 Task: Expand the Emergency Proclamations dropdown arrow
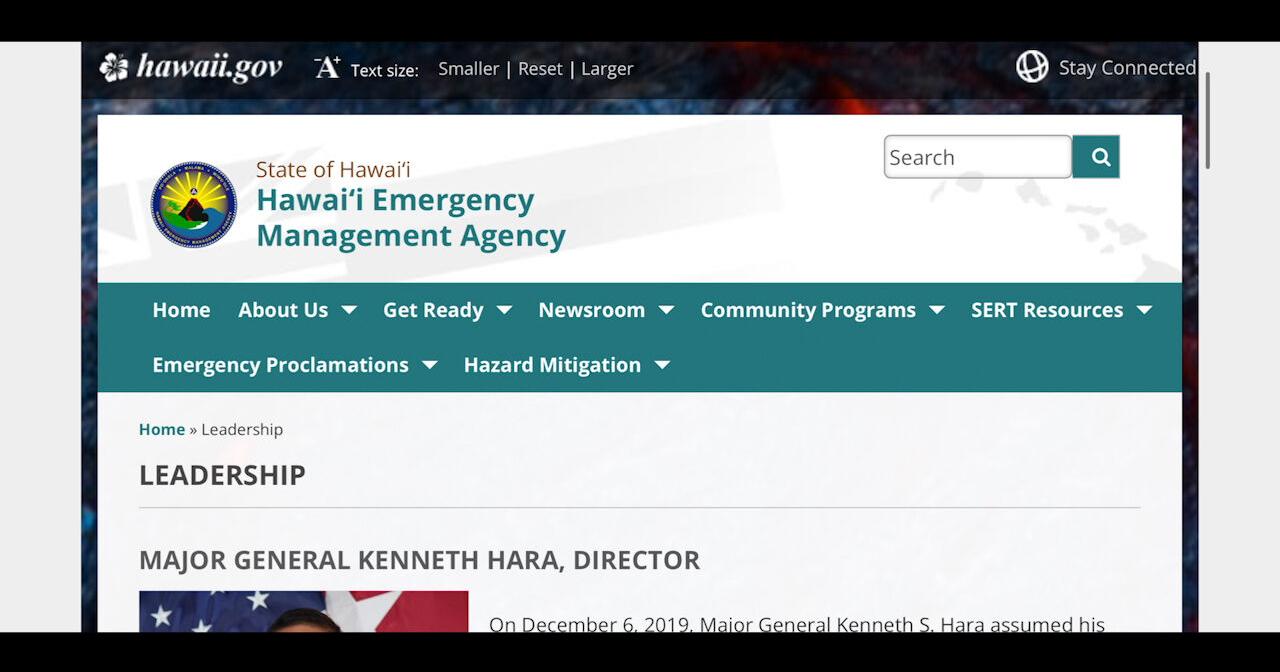point(430,365)
